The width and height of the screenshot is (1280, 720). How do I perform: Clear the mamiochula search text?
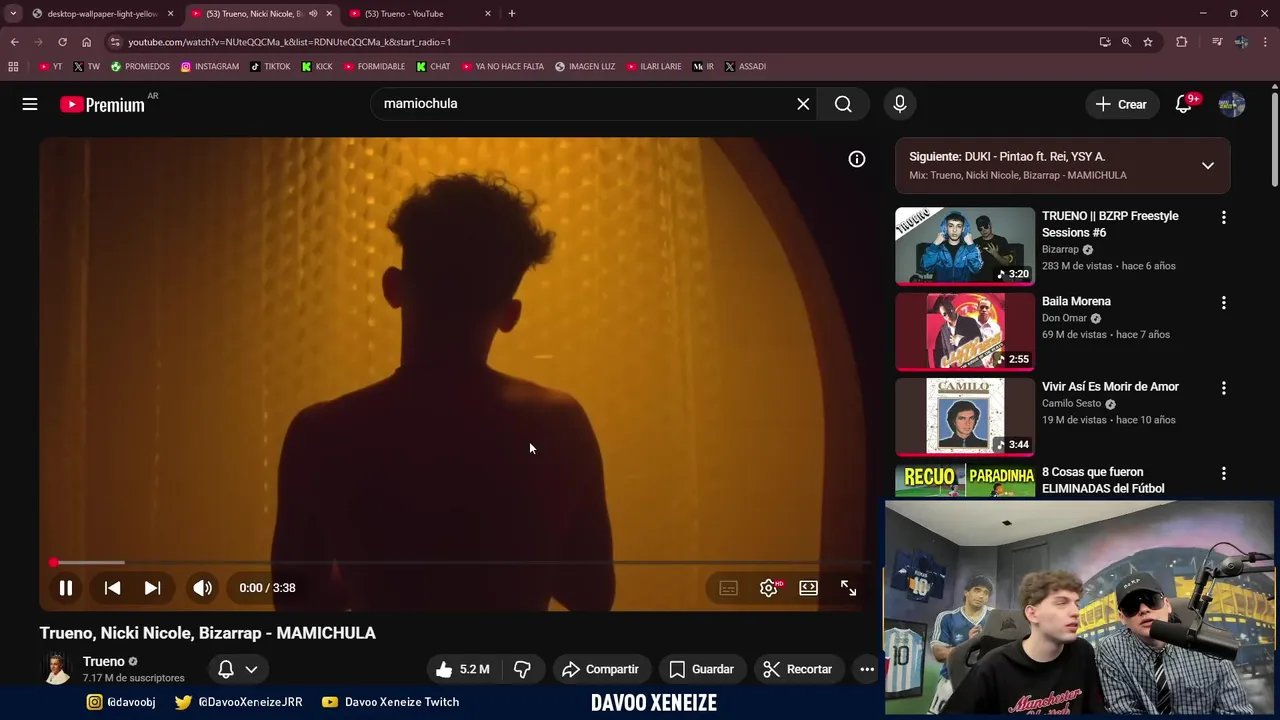(x=803, y=104)
